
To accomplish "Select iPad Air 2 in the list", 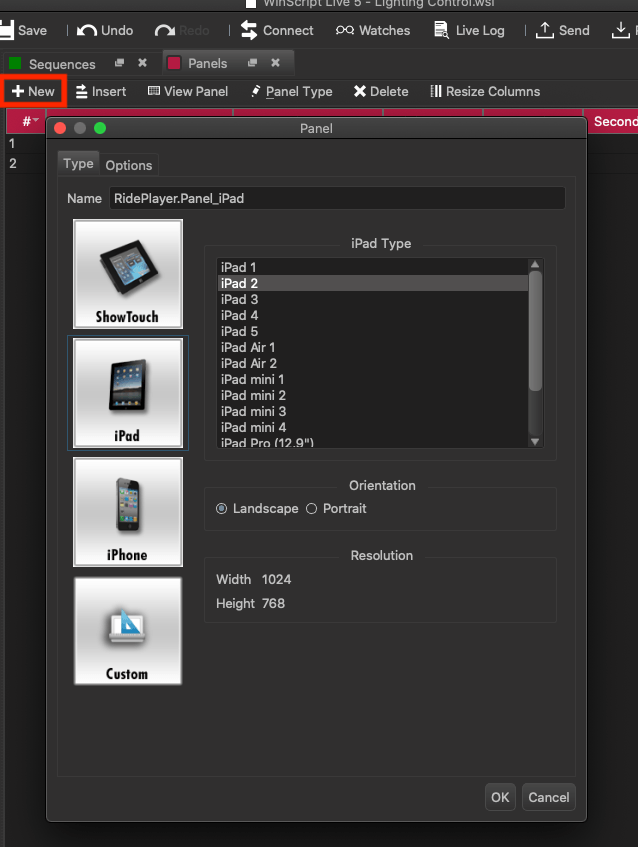I will 373,363.
